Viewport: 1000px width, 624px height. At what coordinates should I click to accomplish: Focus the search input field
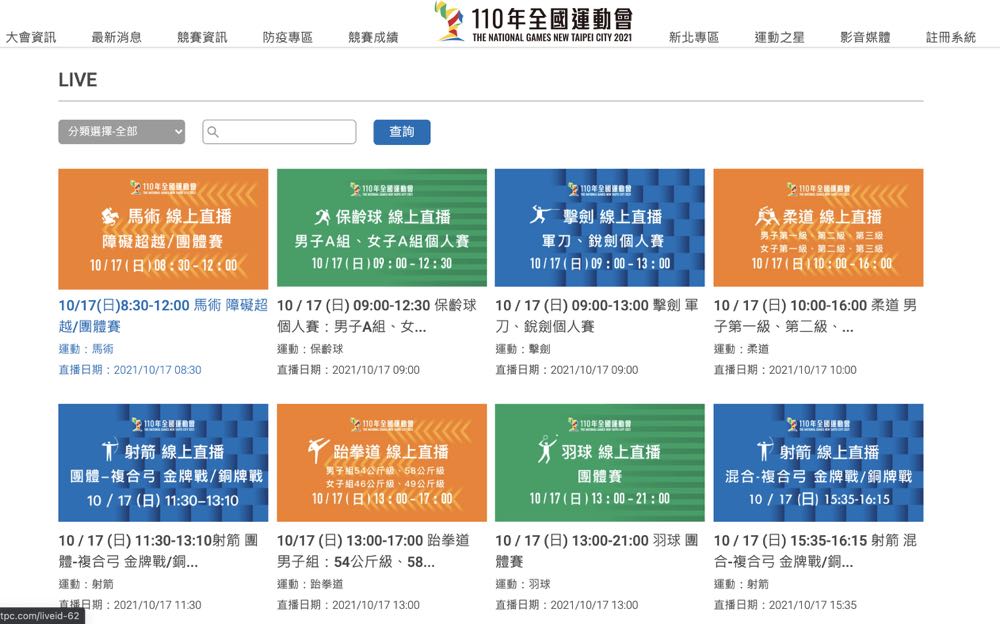[x=279, y=131]
